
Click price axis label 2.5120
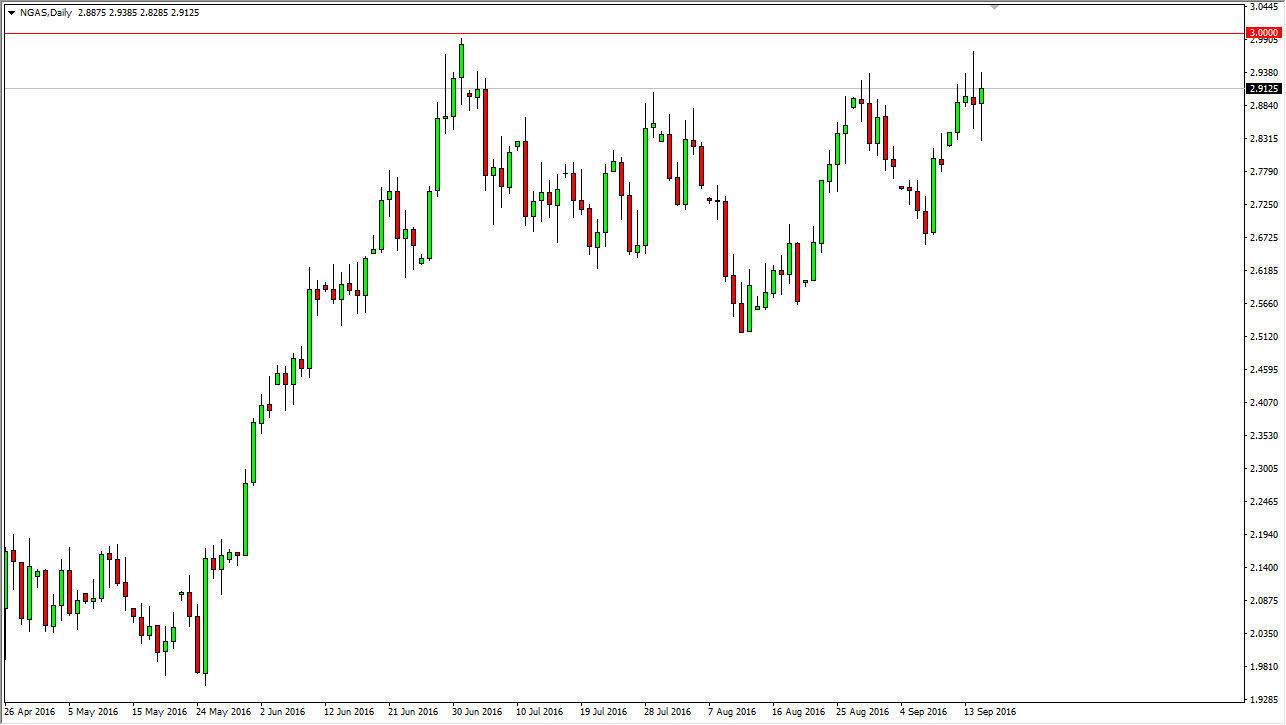click(1265, 337)
